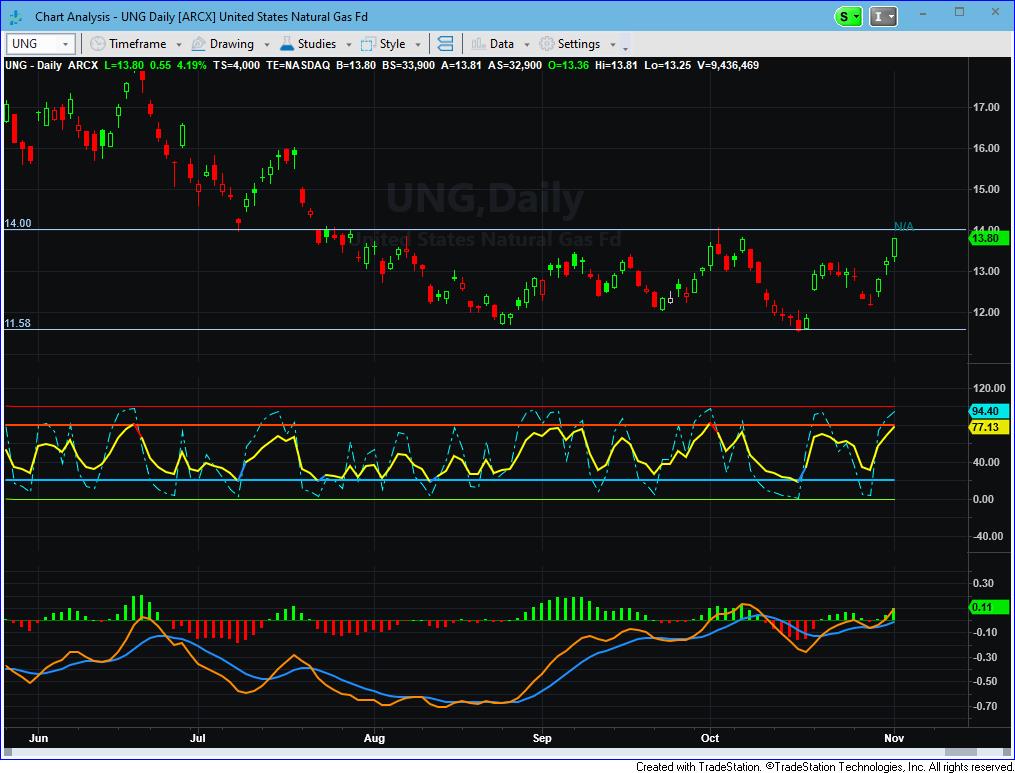Screen dimensions: 1015x773
Task: Click the stacked panels layout icon
Action: pos(446,44)
